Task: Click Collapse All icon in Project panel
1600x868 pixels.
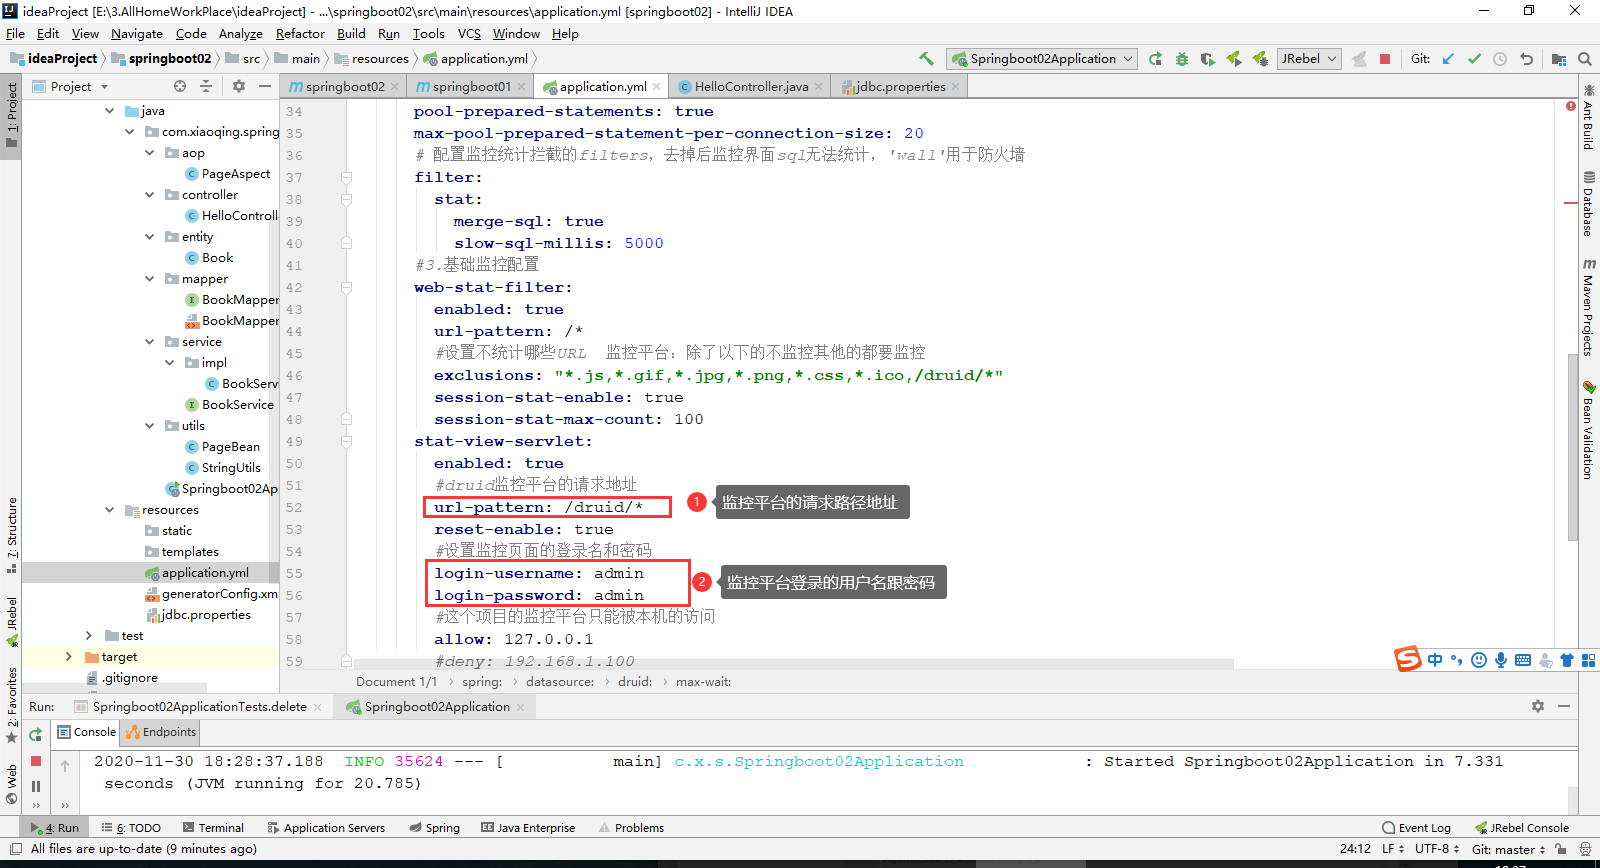Action: (x=206, y=86)
